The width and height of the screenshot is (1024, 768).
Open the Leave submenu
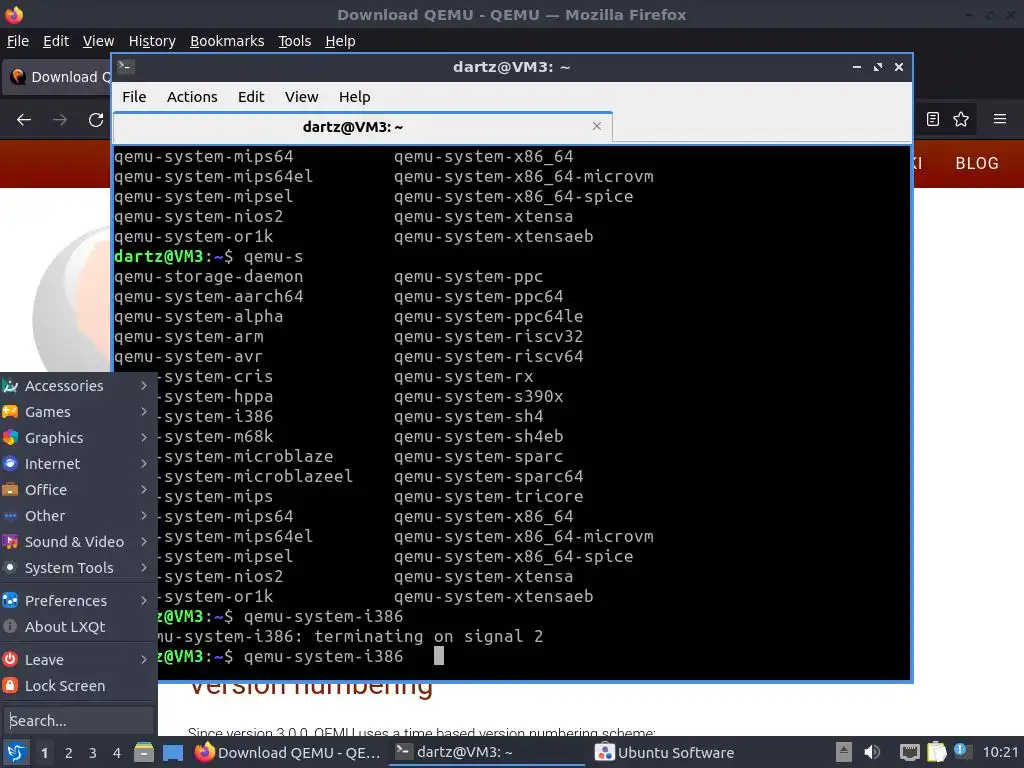[76, 660]
